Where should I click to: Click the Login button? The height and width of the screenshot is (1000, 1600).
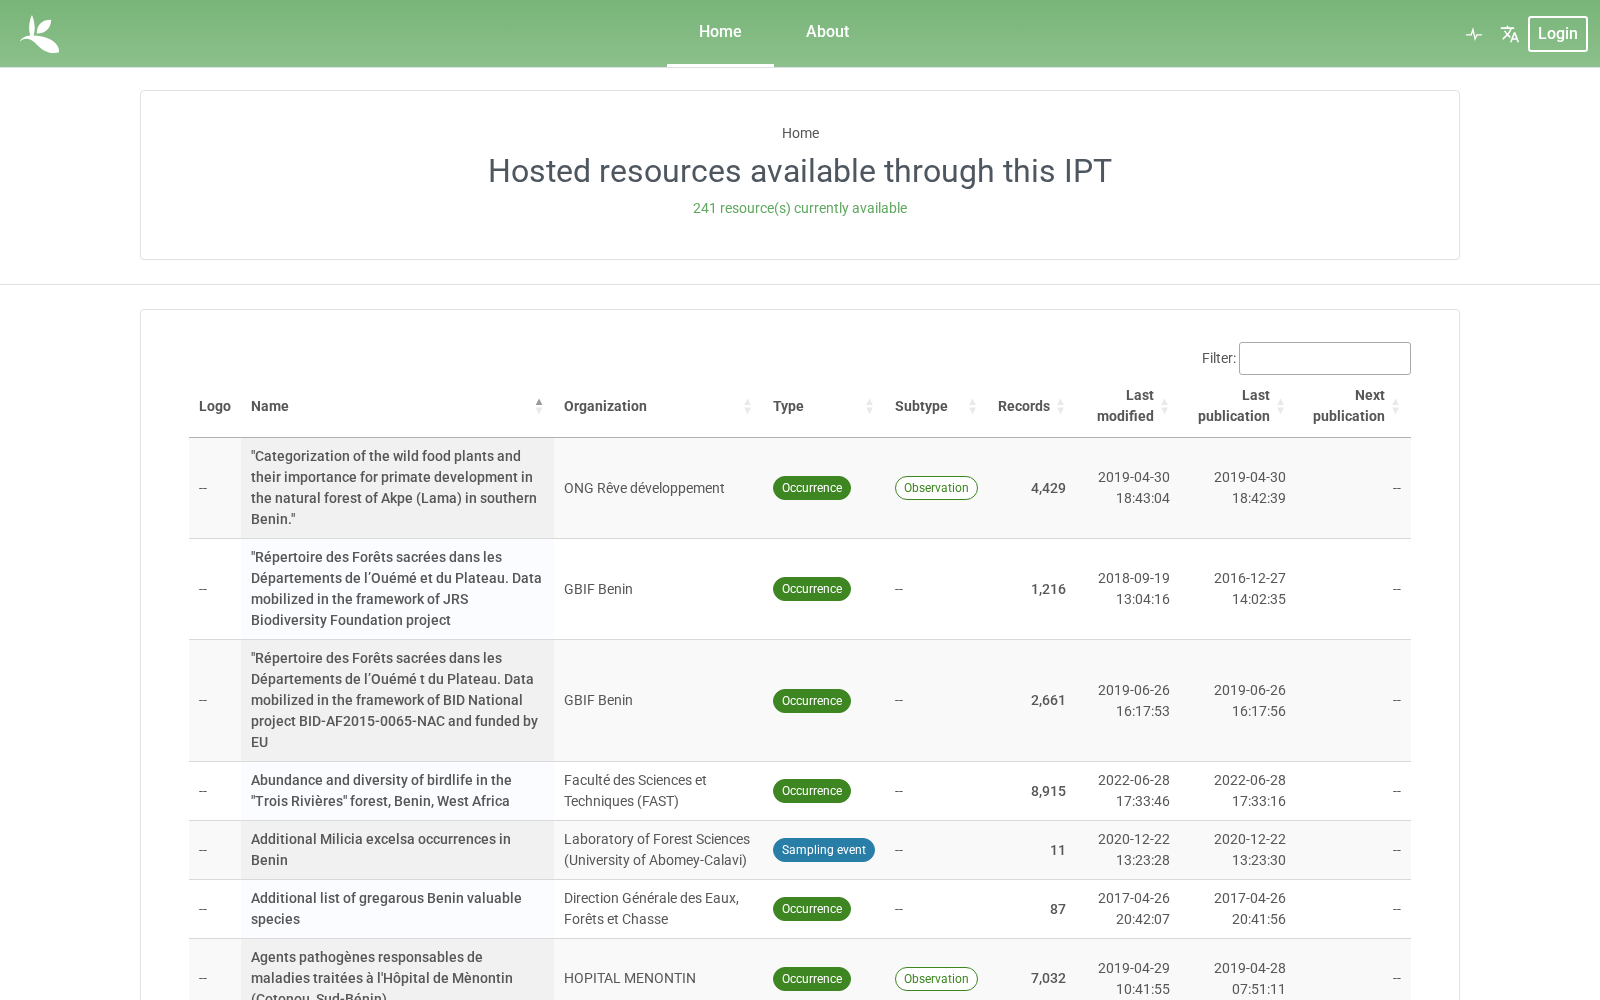(1557, 34)
